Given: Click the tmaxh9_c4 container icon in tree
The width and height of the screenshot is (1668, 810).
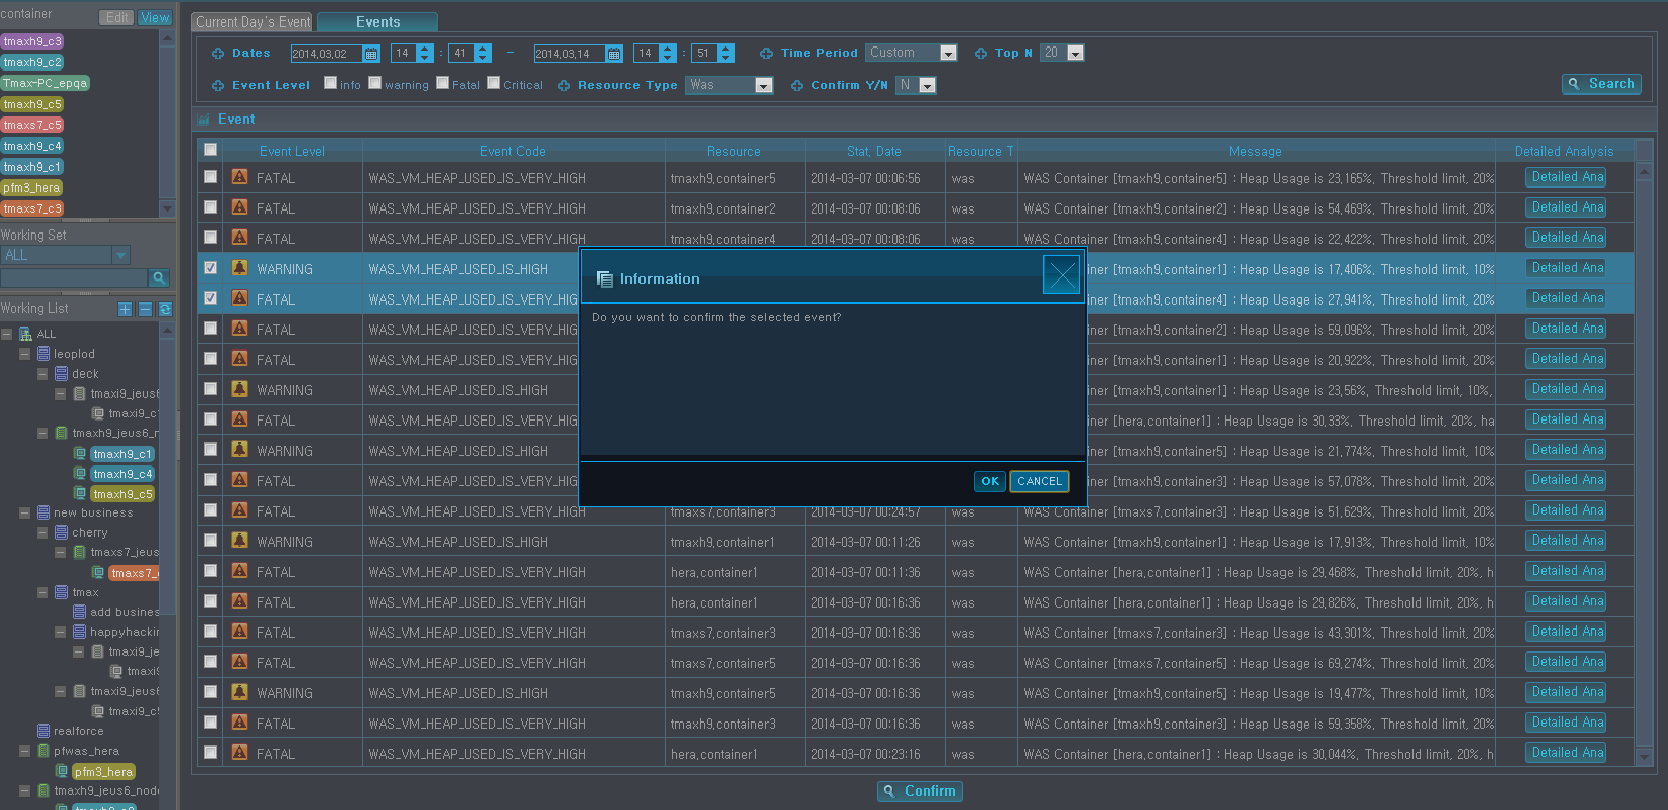Looking at the screenshot, I should tap(80, 474).
